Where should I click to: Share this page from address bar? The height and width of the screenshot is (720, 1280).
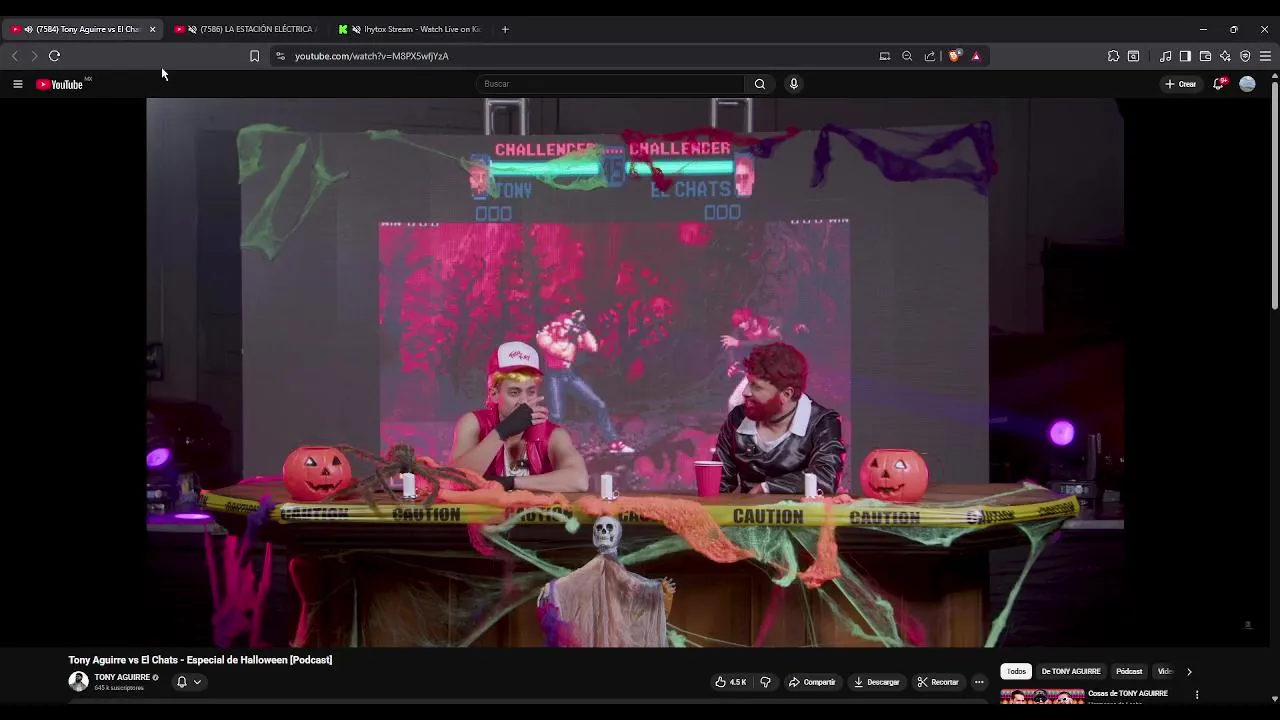click(x=930, y=56)
